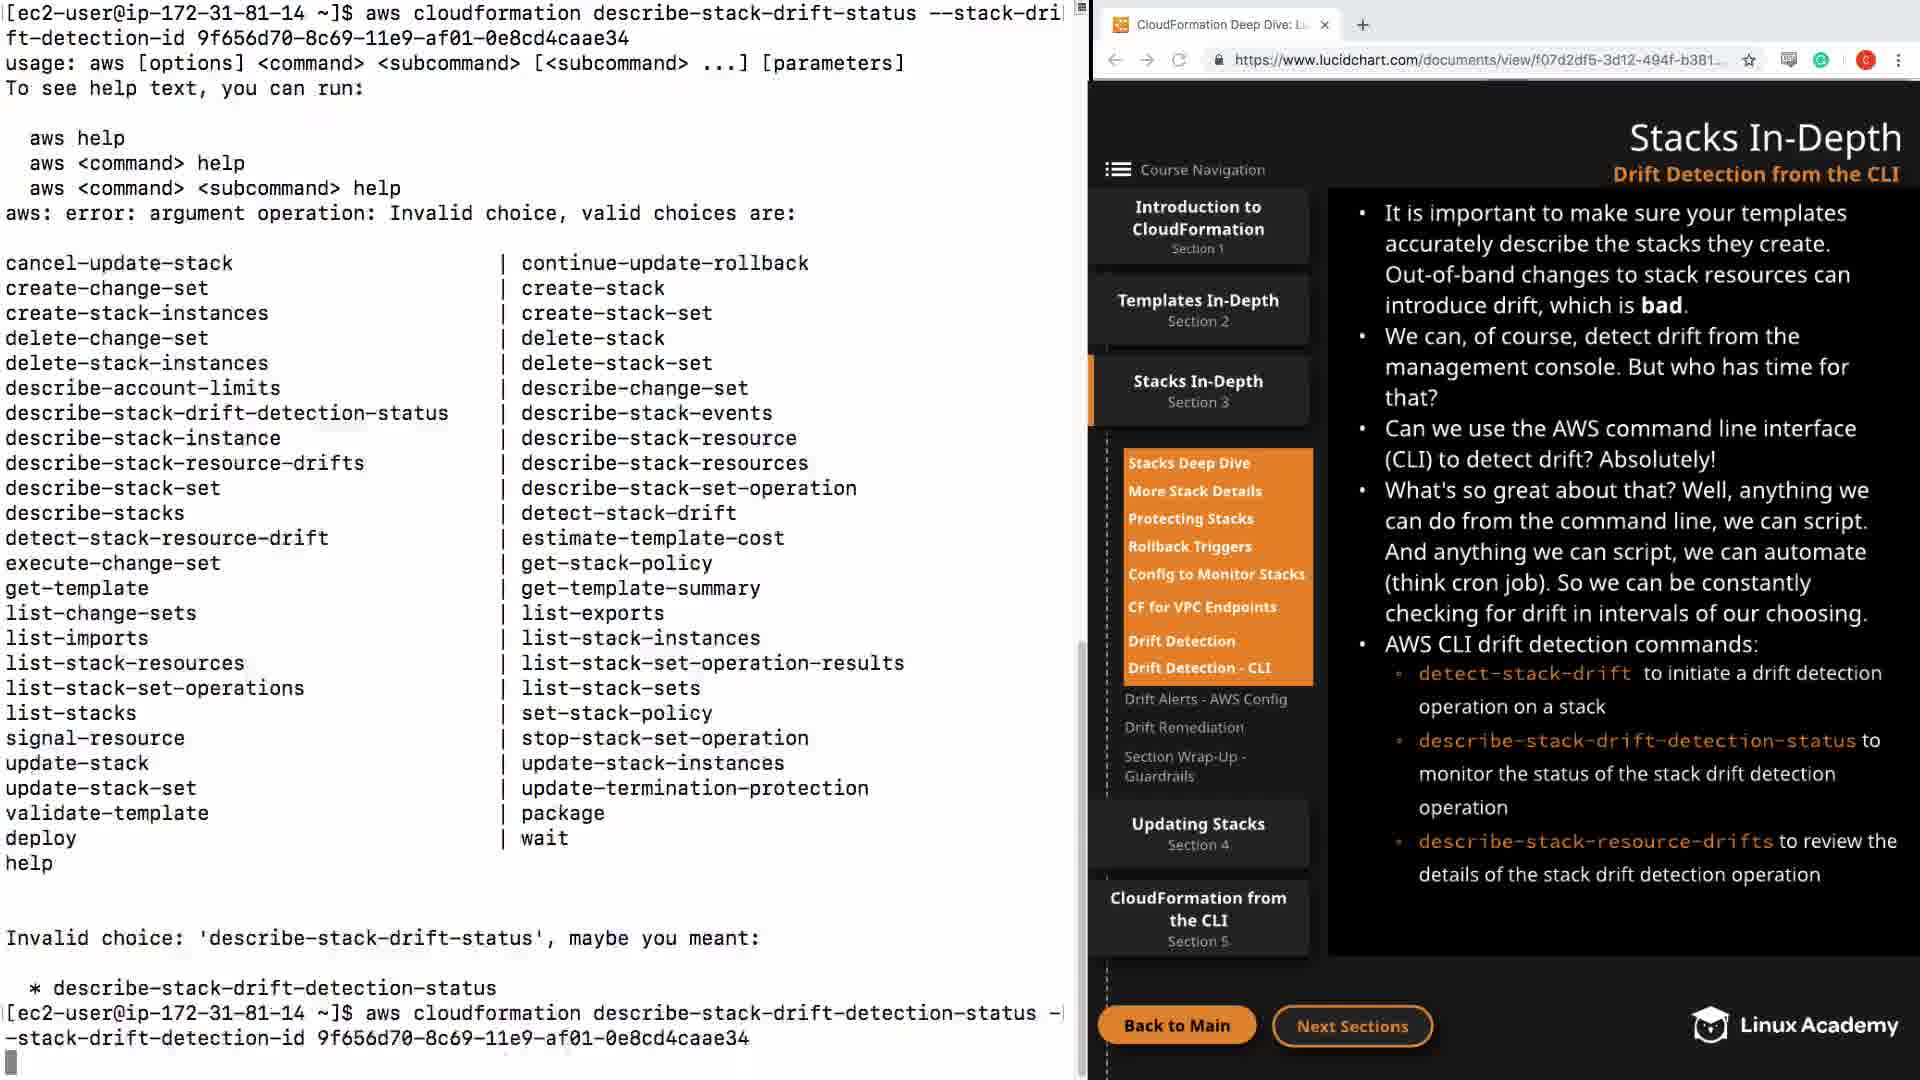Select the CloudFormation Deep Dive tab
This screenshot has width=1920, height=1080.
(1215, 25)
